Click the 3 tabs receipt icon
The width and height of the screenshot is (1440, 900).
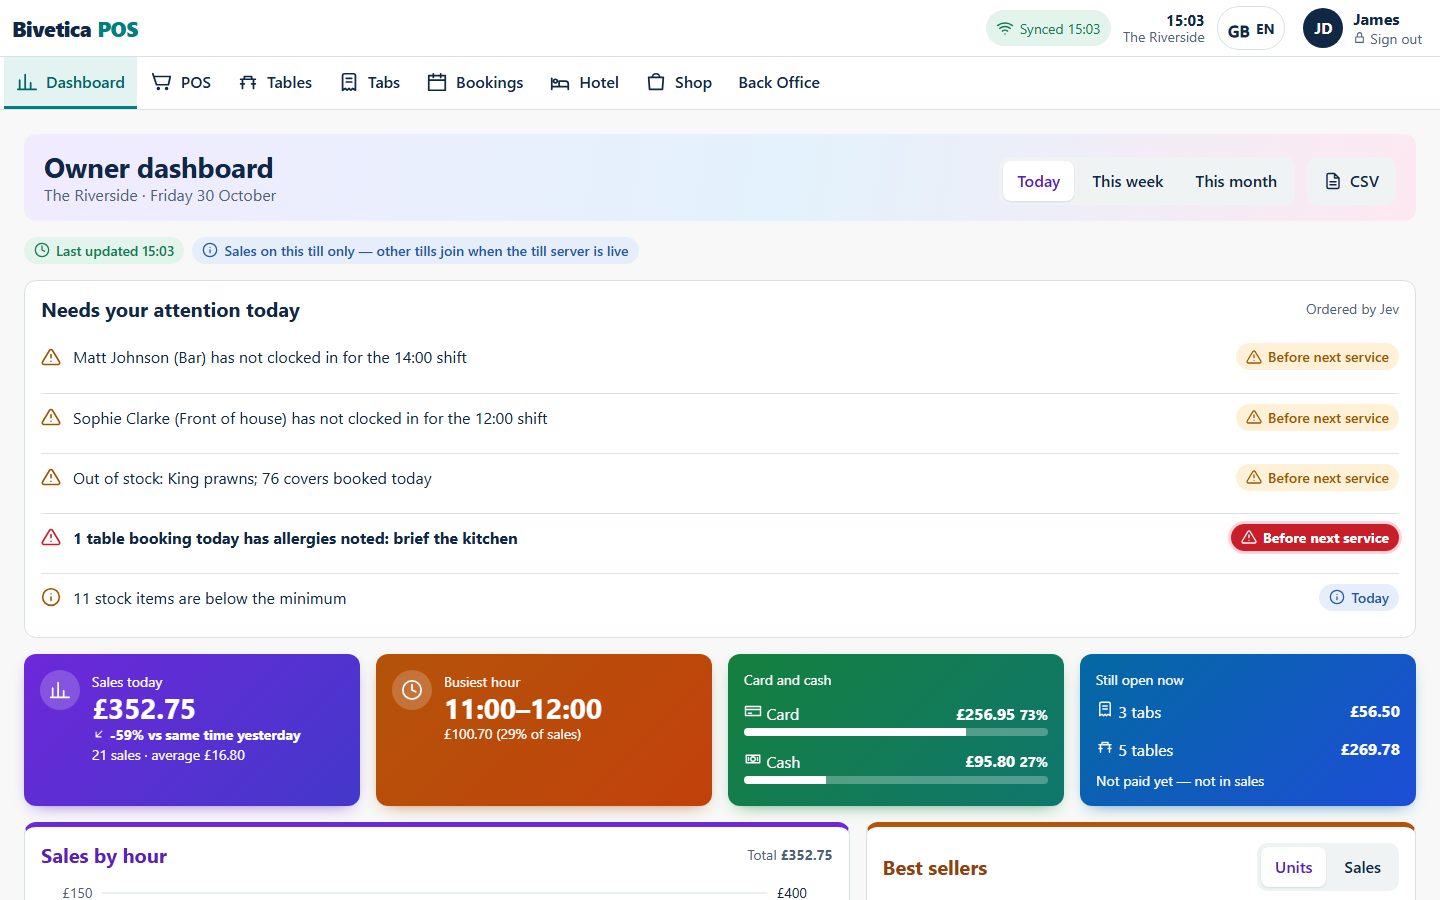coord(1105,710)
